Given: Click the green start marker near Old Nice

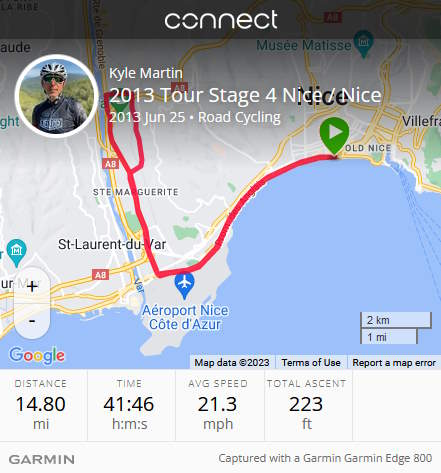Looking at the screenshot, I should 334,135.
